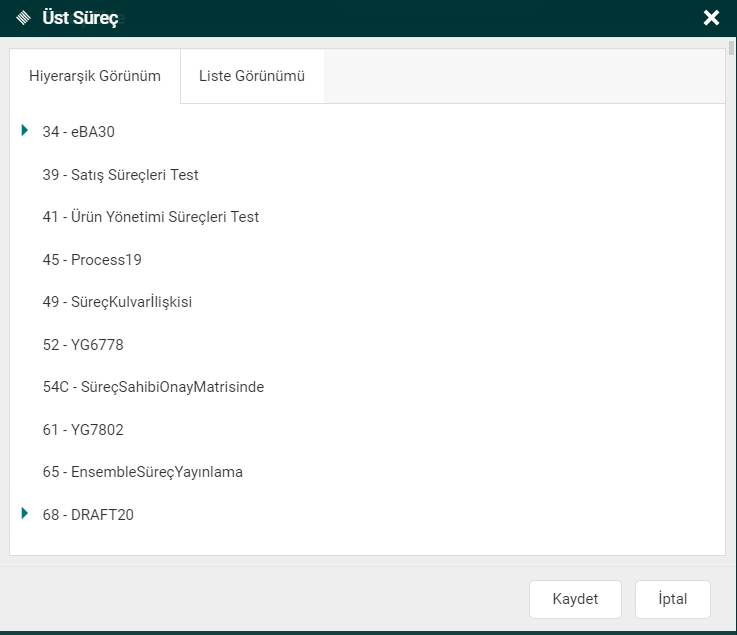Cancel with the İptal button
The width and height of the screenshot is (737, 635).
(x=672, y=599)
